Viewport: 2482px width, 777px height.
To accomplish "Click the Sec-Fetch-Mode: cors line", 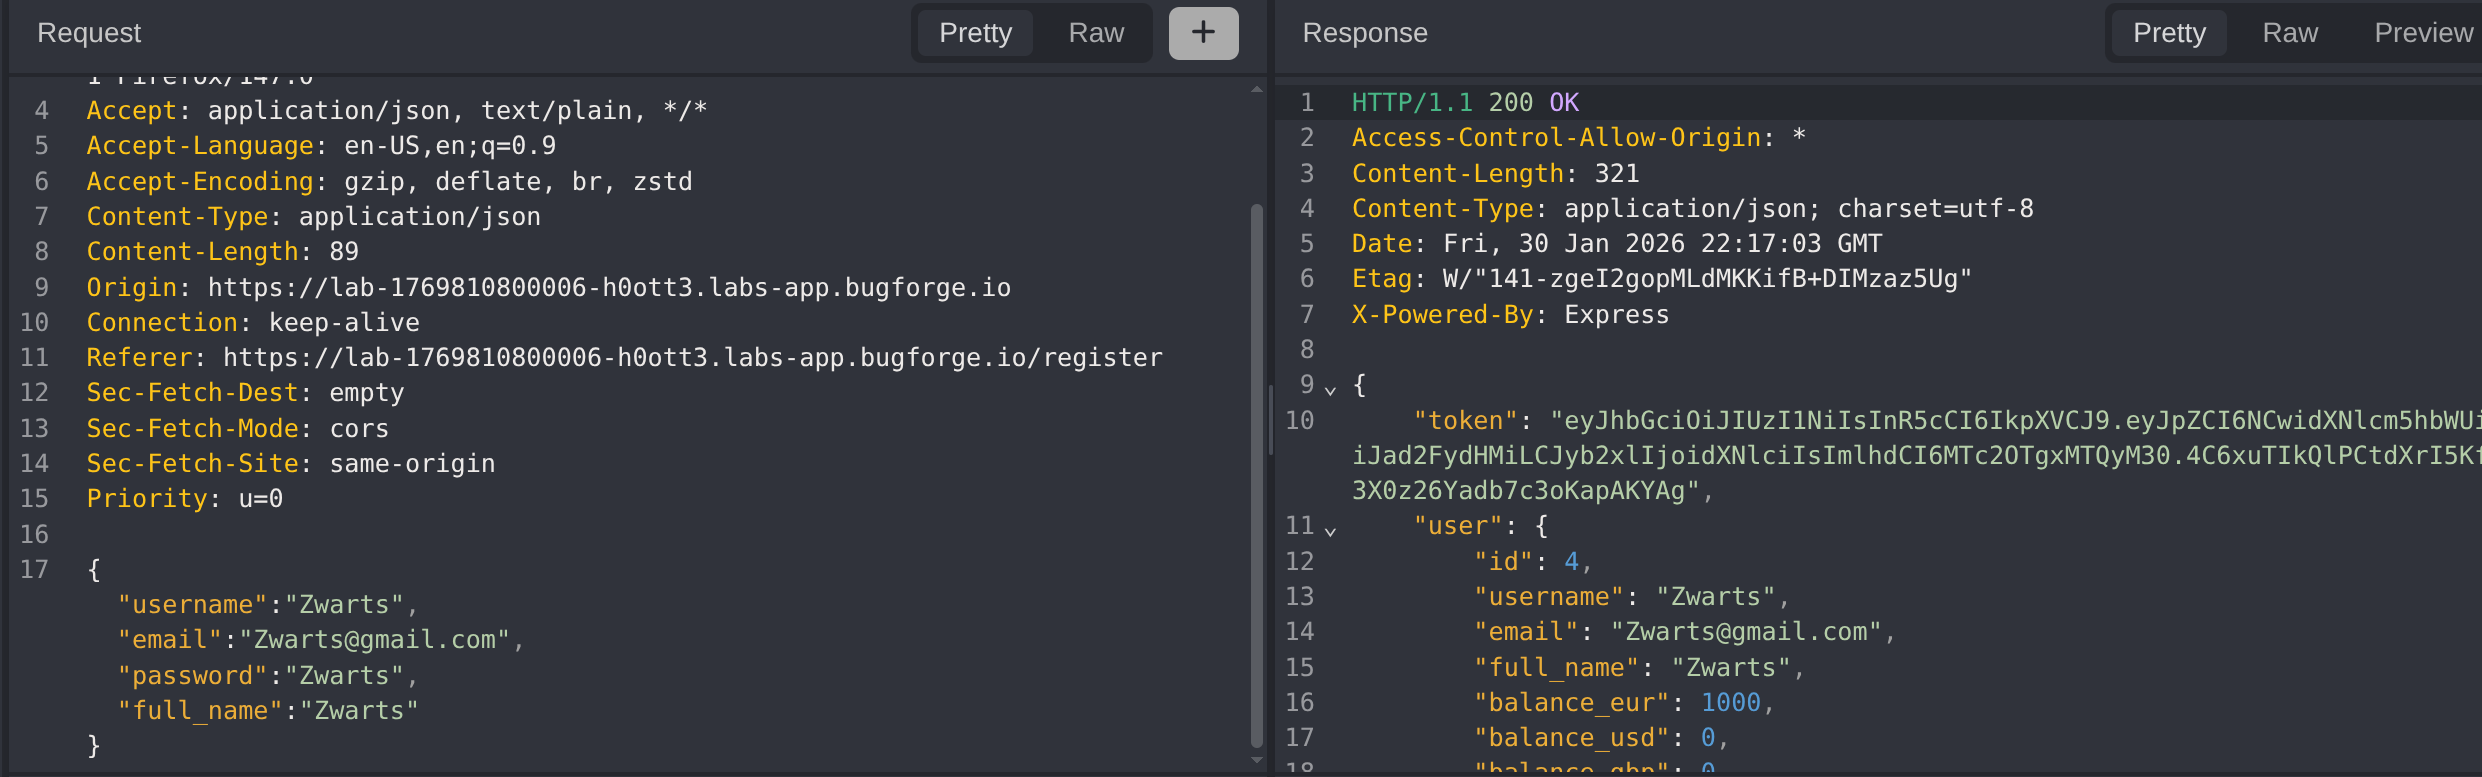I will click(237, 428).
